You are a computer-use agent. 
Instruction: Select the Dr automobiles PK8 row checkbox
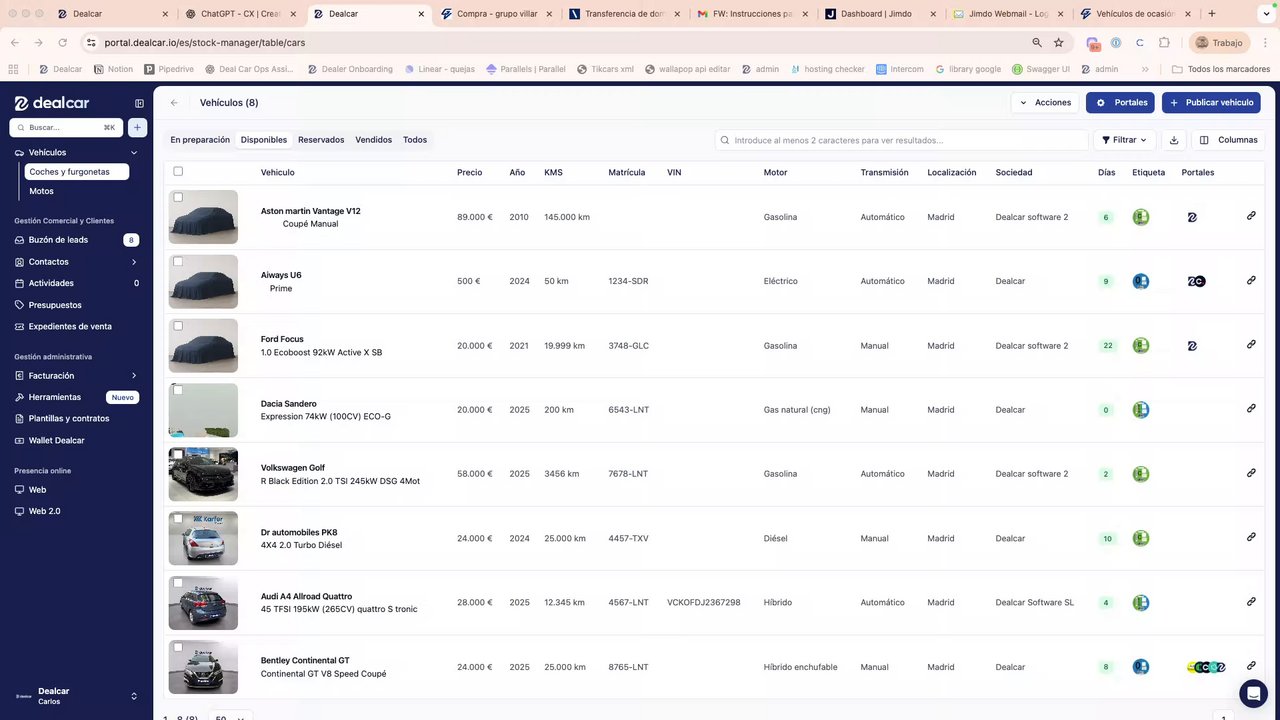[178, 518]
